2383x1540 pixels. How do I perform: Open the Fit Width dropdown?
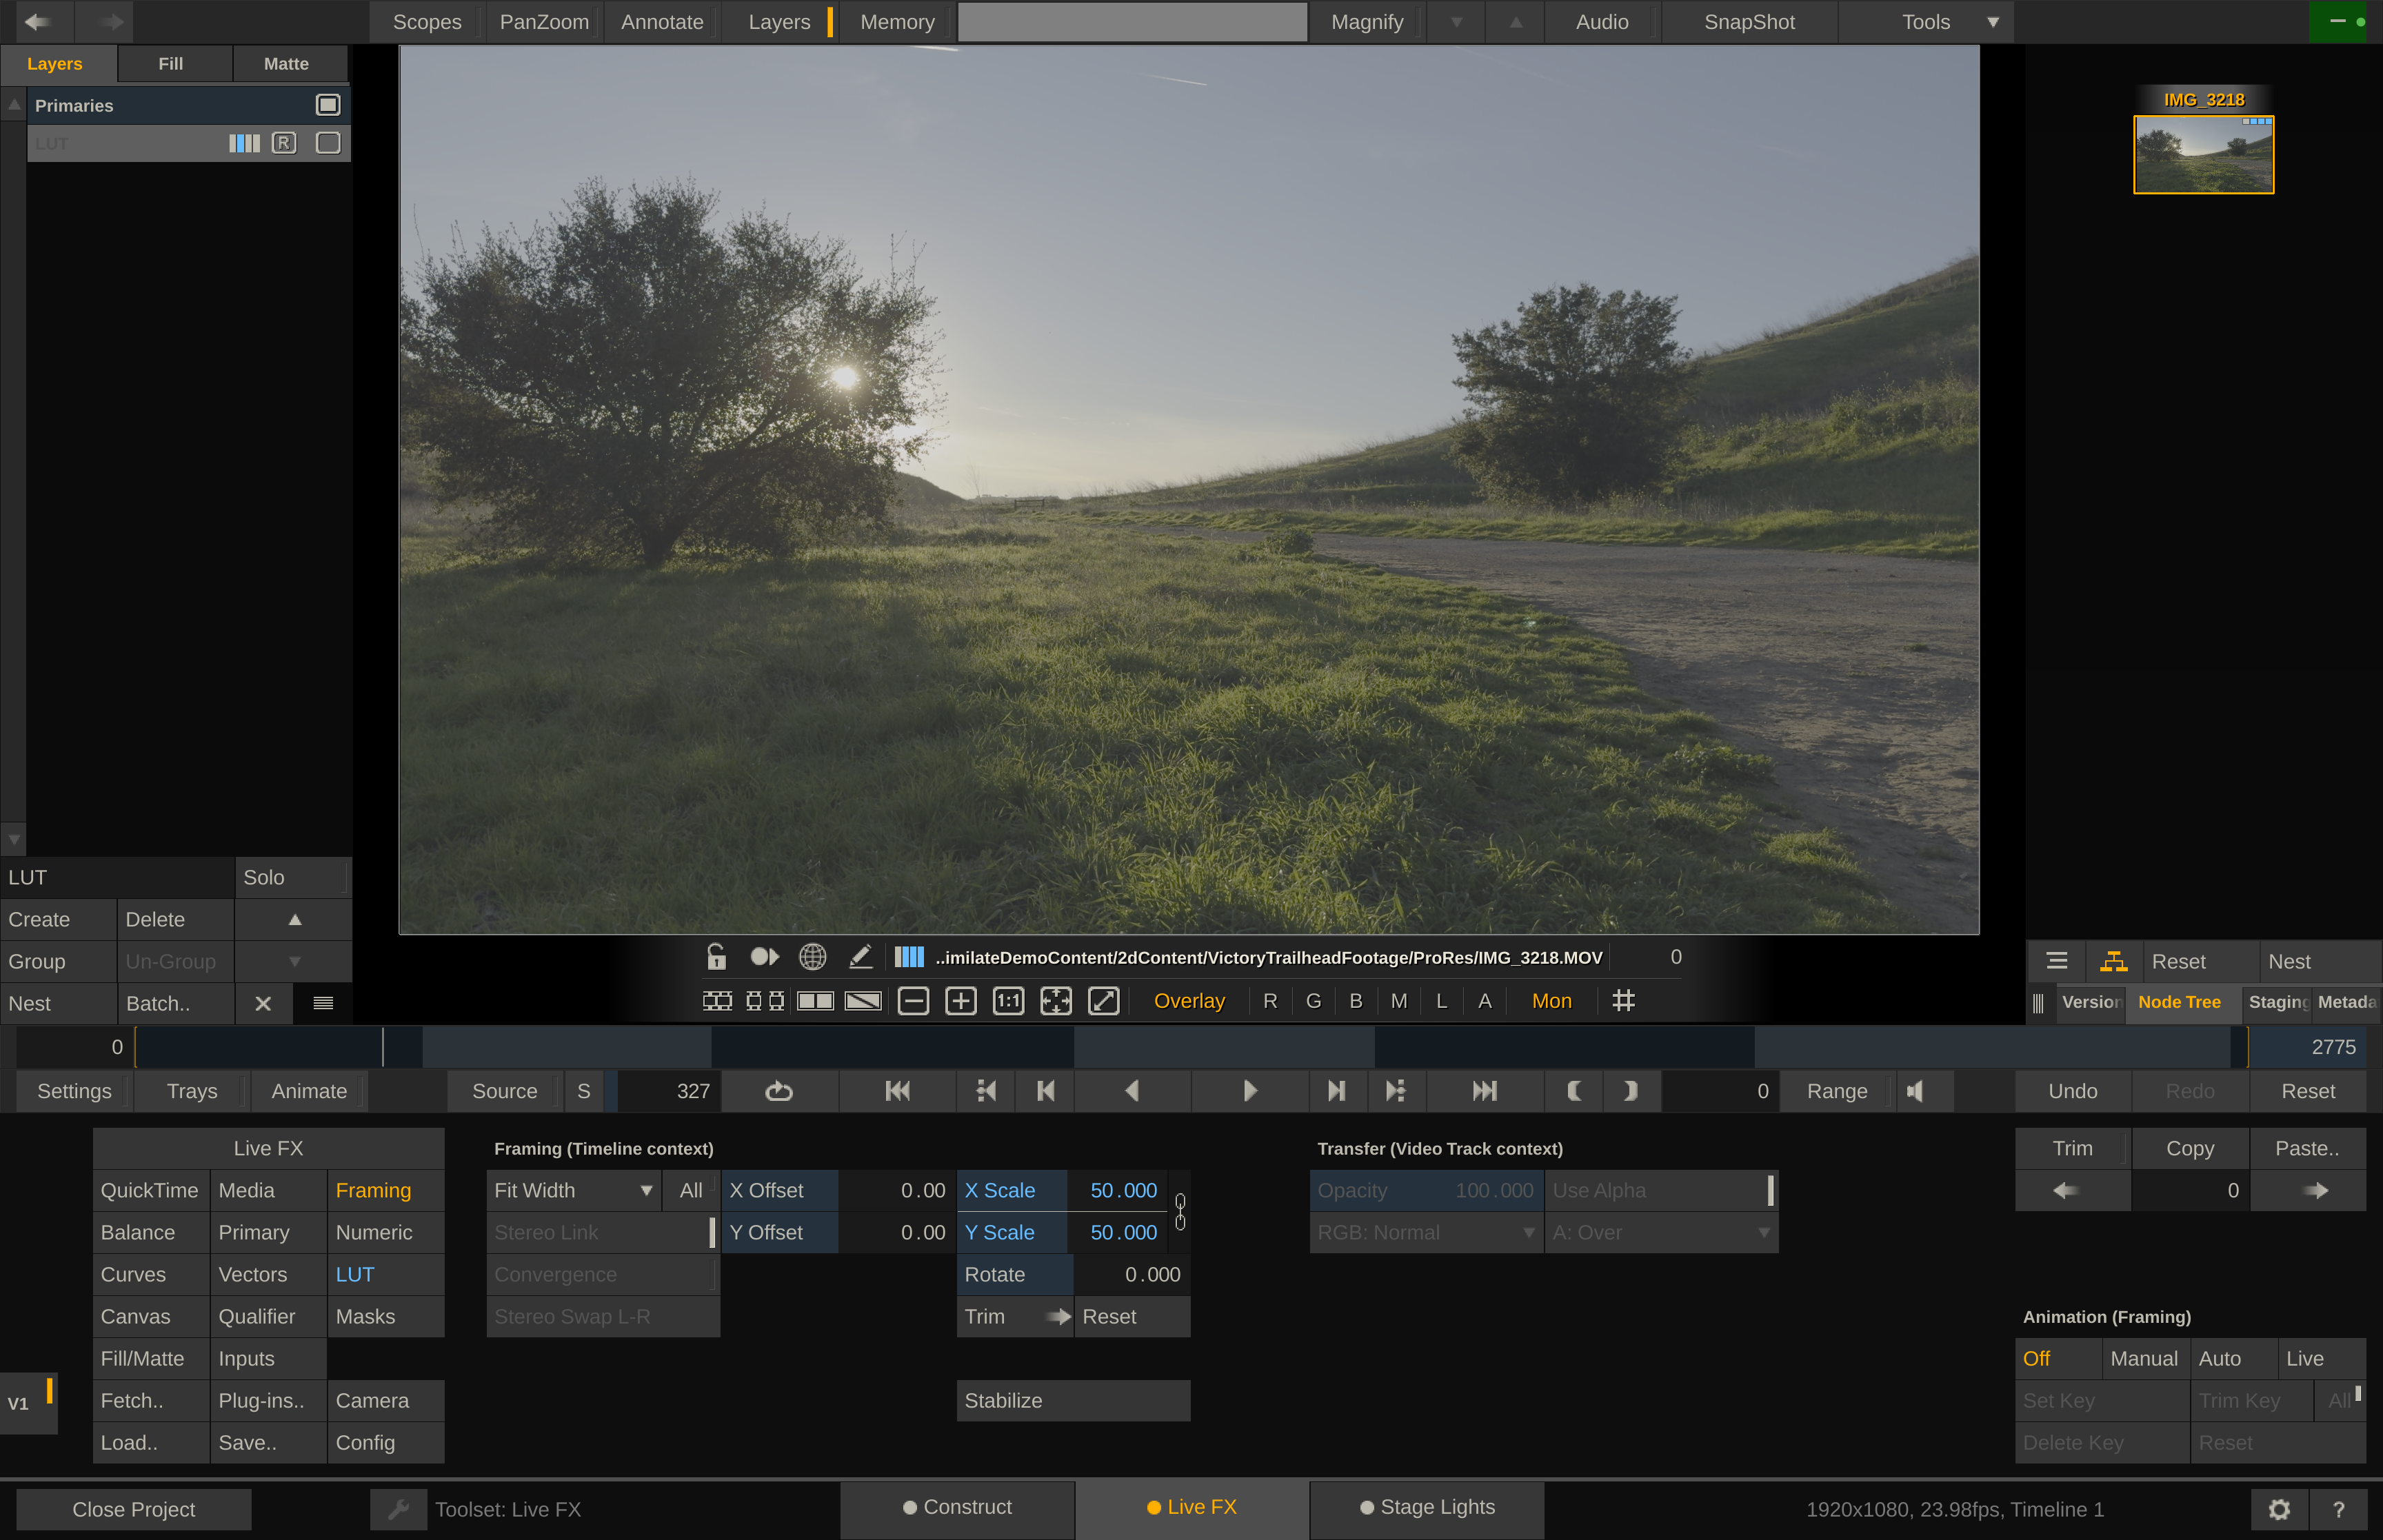click(574, 1190)
